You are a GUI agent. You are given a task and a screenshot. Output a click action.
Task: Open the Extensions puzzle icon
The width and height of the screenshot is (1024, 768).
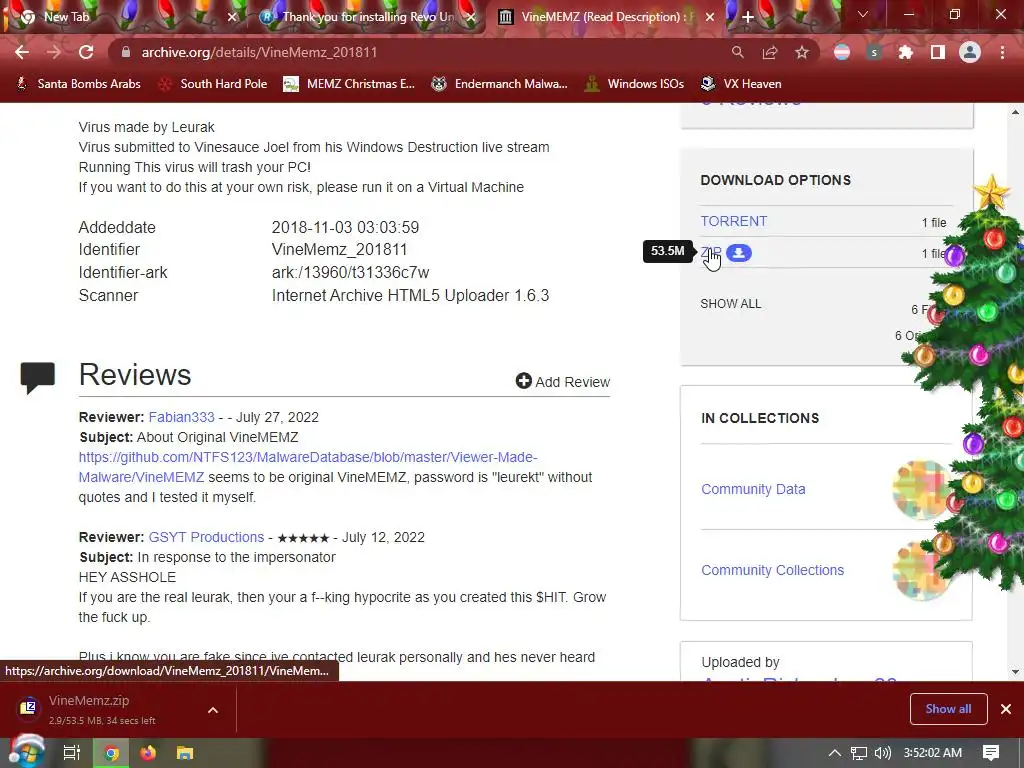905,52
